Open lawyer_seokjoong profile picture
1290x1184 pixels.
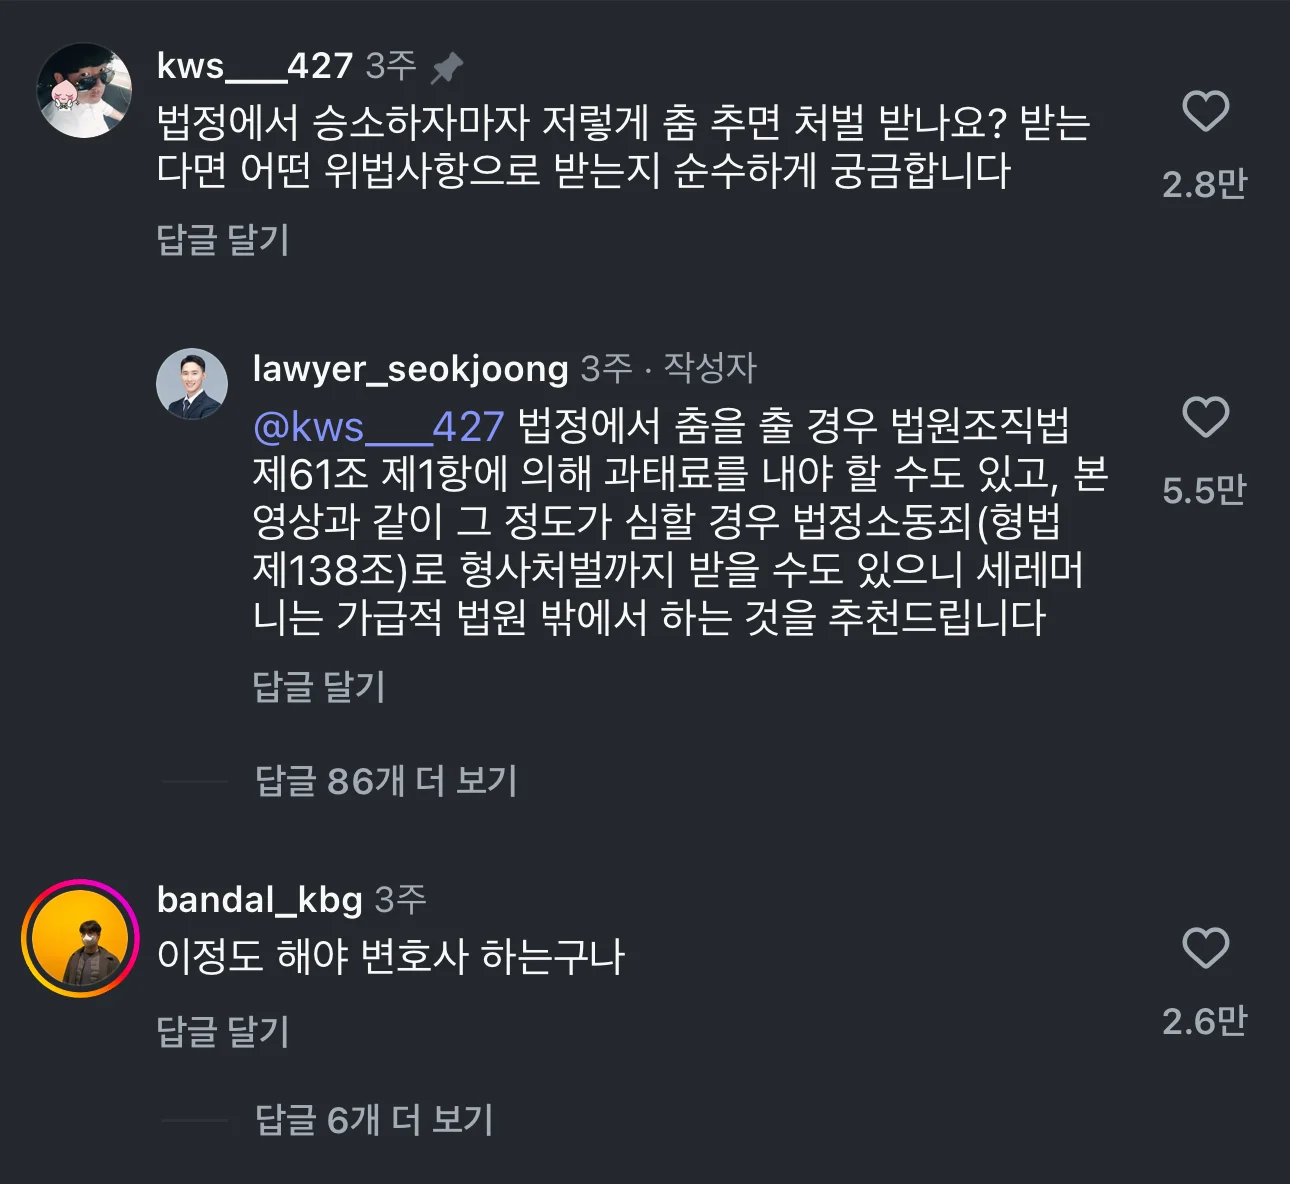(192, 384)
